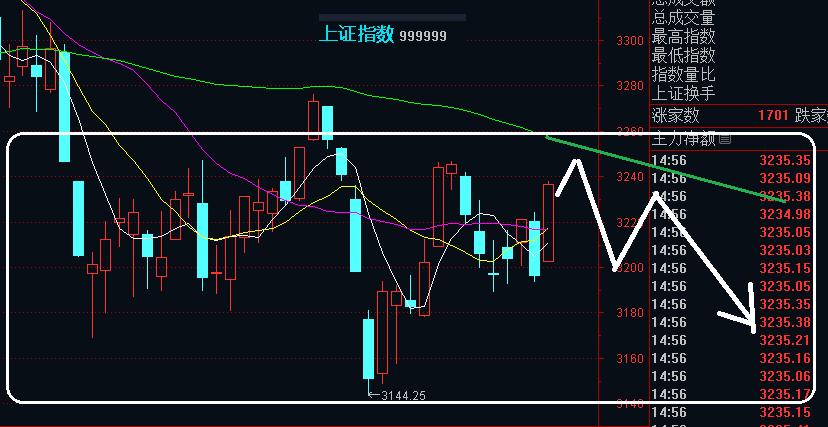Click the 最高指数 label
828x427 pixels.
pos(683,36)
